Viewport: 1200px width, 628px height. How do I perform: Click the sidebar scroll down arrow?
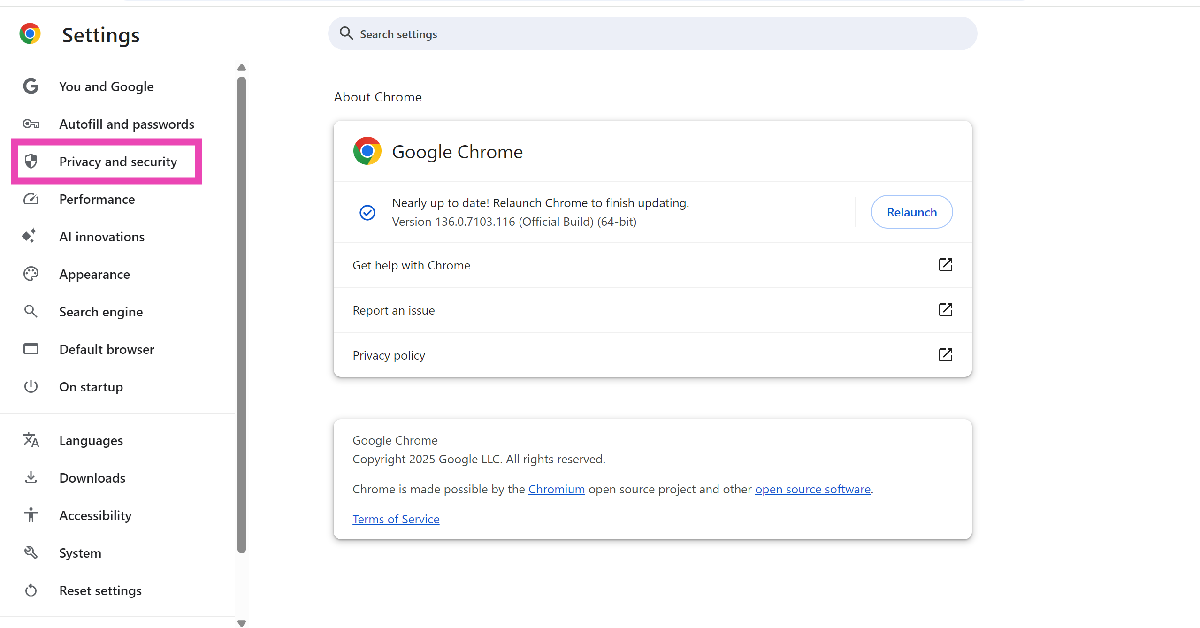point(241,622)
